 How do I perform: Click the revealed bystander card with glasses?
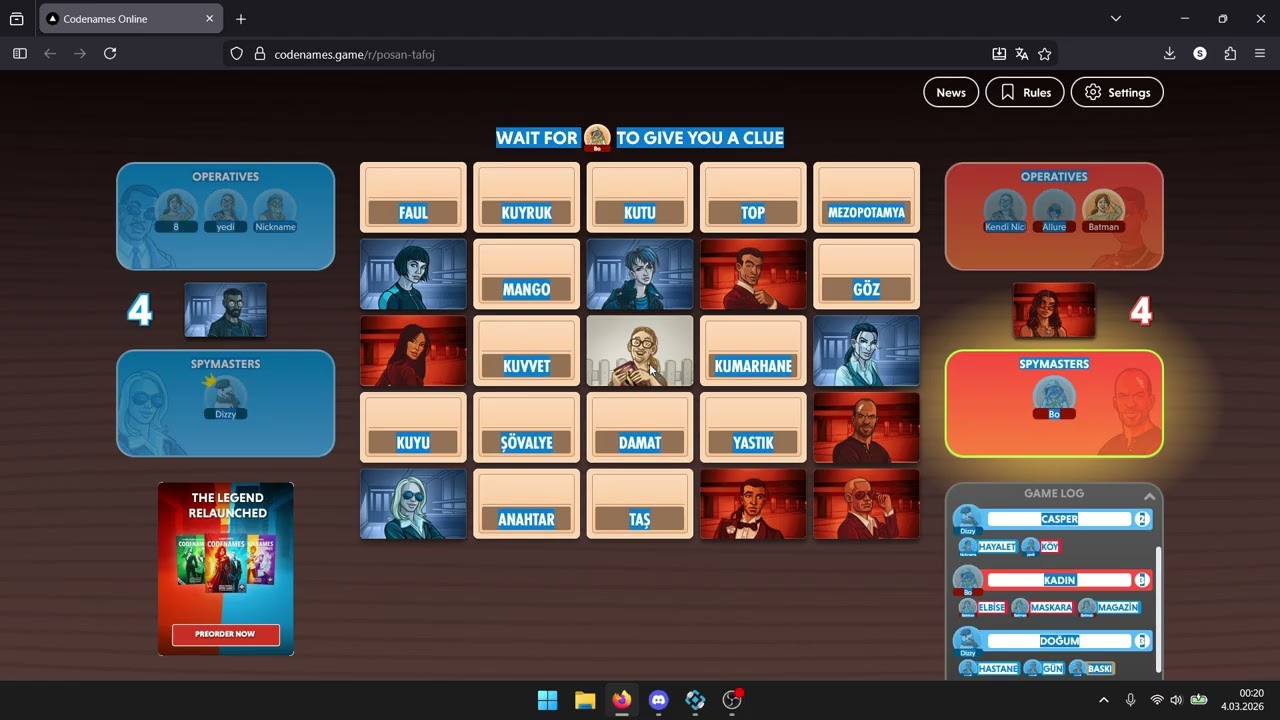(640, 351)
